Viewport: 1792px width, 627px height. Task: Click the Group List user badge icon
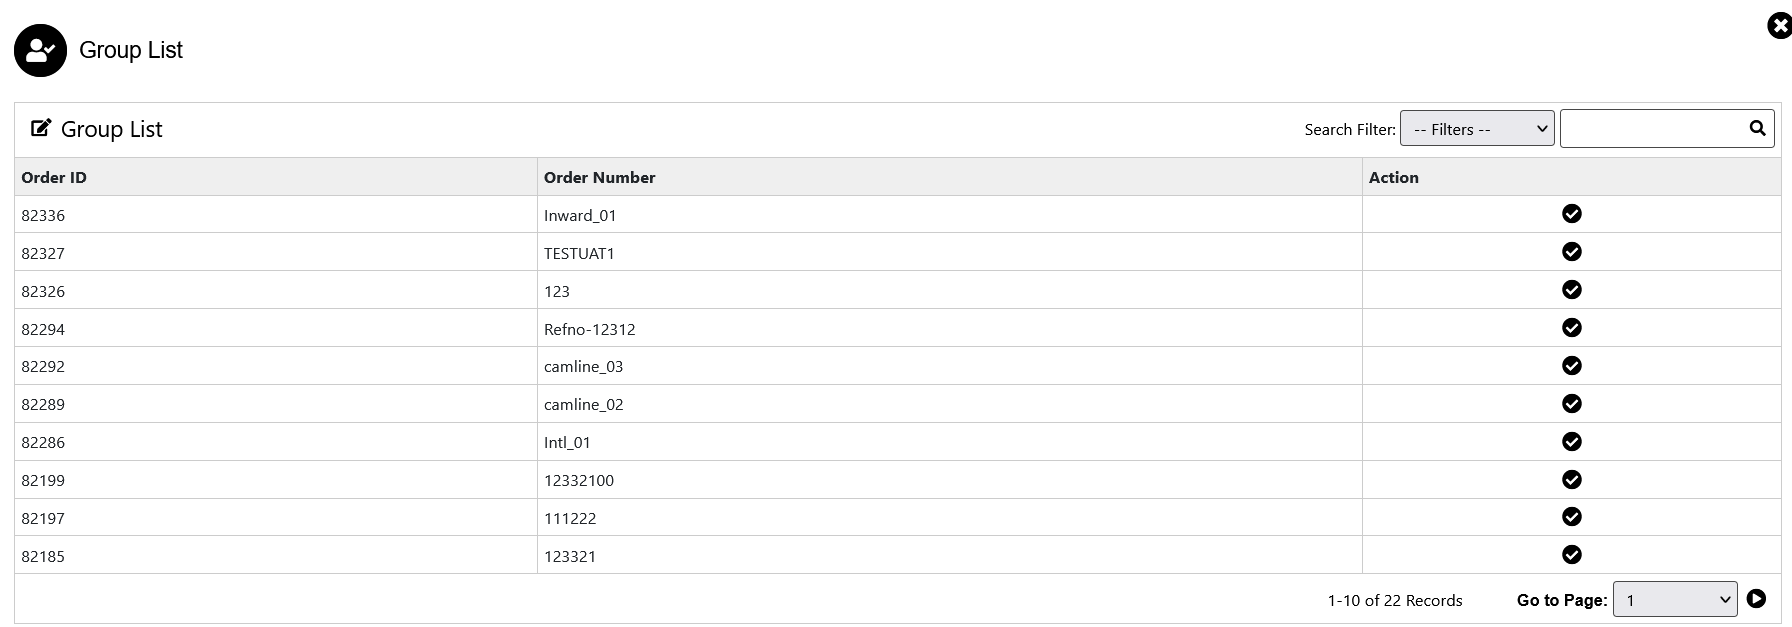(x=40, y=50)
